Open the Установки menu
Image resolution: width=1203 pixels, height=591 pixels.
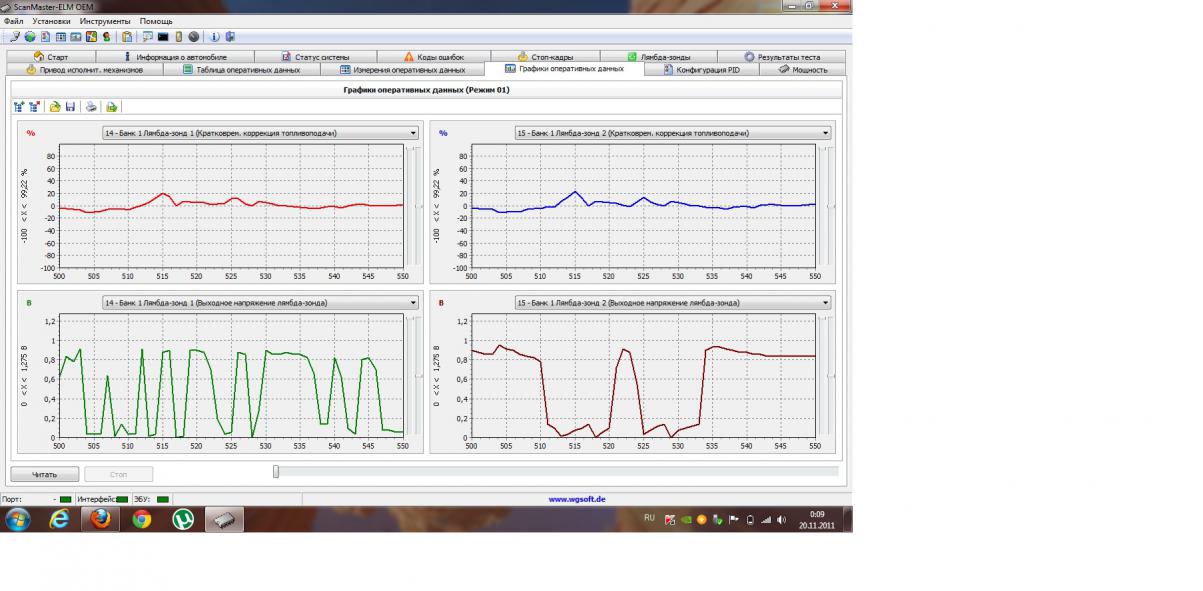(x=51, y=21)
